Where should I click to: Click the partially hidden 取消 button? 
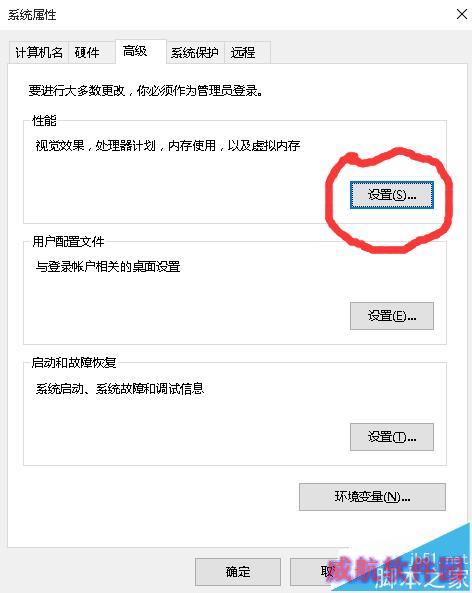pos(310,571)
